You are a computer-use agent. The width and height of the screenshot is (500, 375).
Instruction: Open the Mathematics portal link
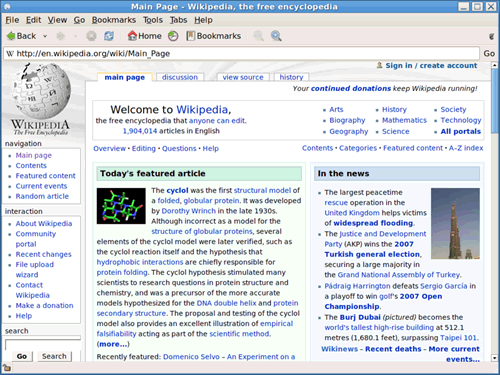pyautogui.click(x=404, y=120)
